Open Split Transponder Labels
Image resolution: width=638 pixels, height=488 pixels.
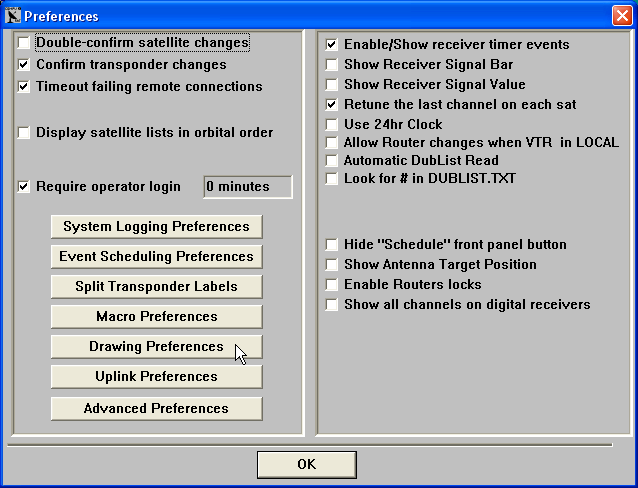click(x=157, y=287)
